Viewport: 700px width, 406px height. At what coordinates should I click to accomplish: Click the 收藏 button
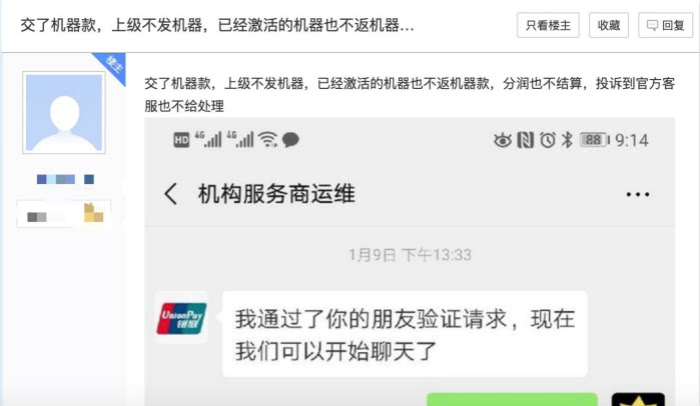pyautogui.click(x=608, y=25)
